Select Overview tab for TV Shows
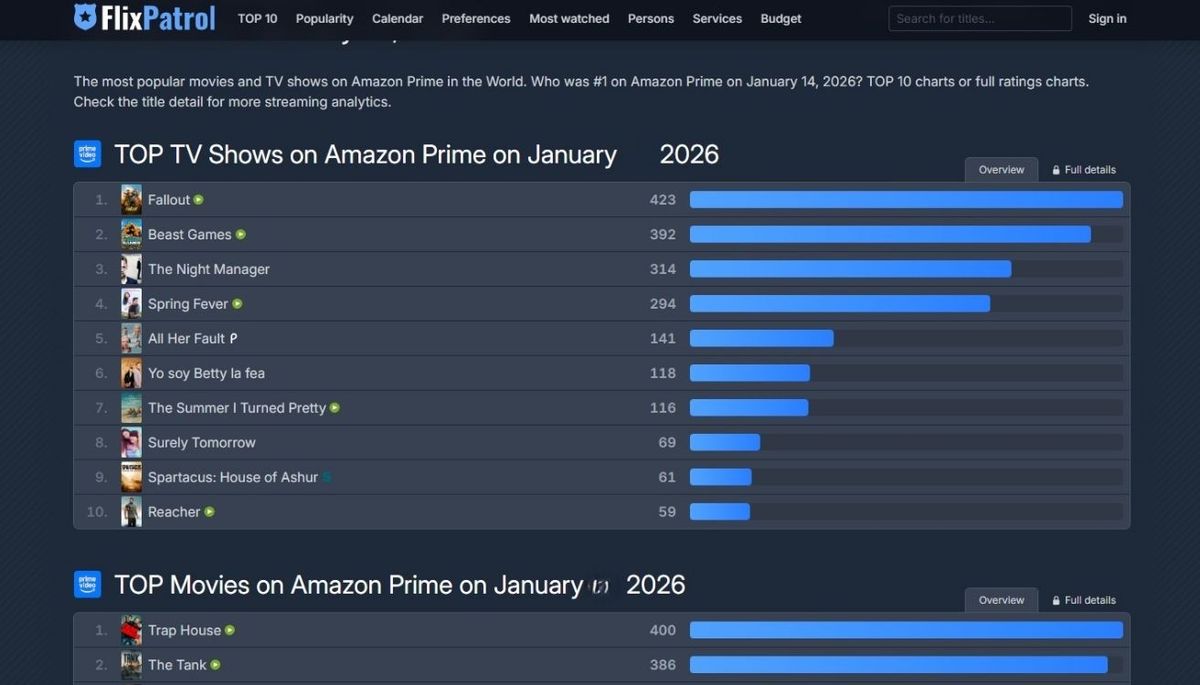1200x685 pixels. tap(1001, 170)
